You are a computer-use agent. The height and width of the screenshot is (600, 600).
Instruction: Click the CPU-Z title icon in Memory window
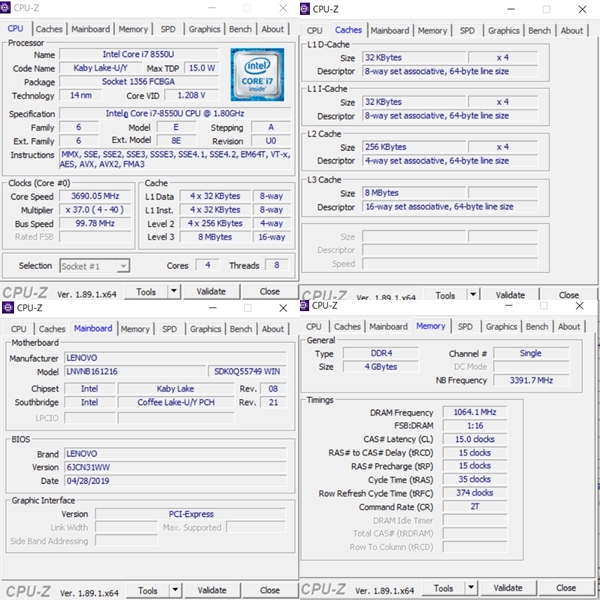[305, 305]
